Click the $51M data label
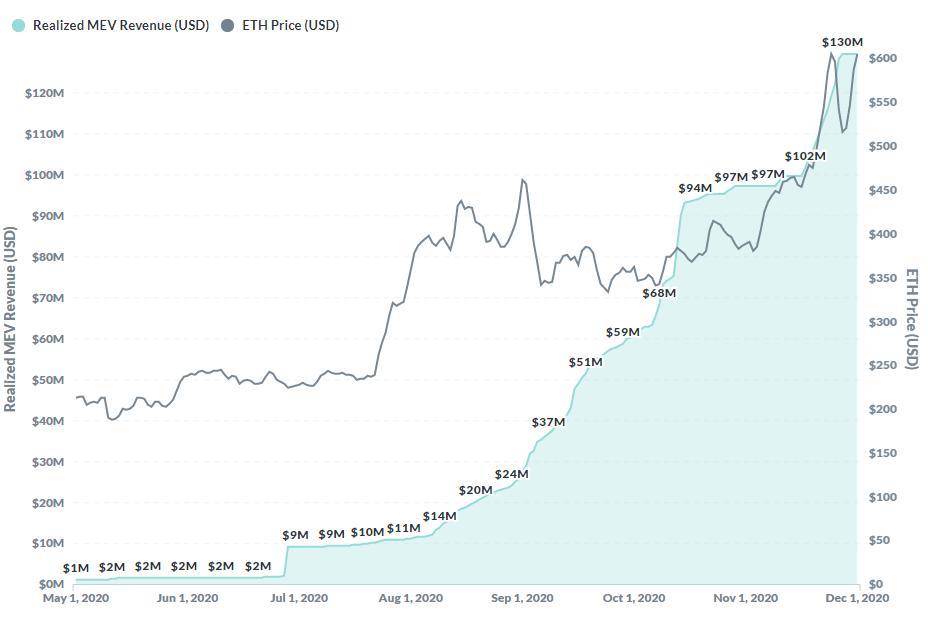This screenshot has width=928, height=617. 586,362
